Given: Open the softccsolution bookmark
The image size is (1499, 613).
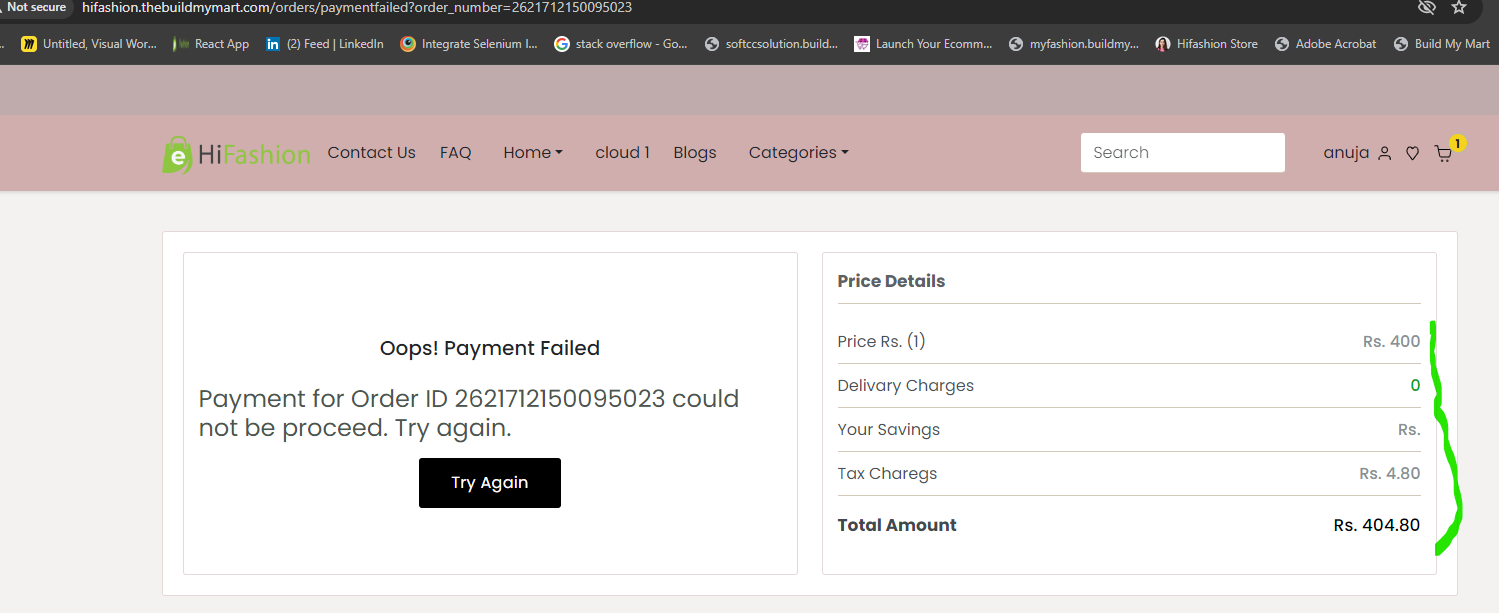Looking at the screenshot, I should [x=771, y=44].
